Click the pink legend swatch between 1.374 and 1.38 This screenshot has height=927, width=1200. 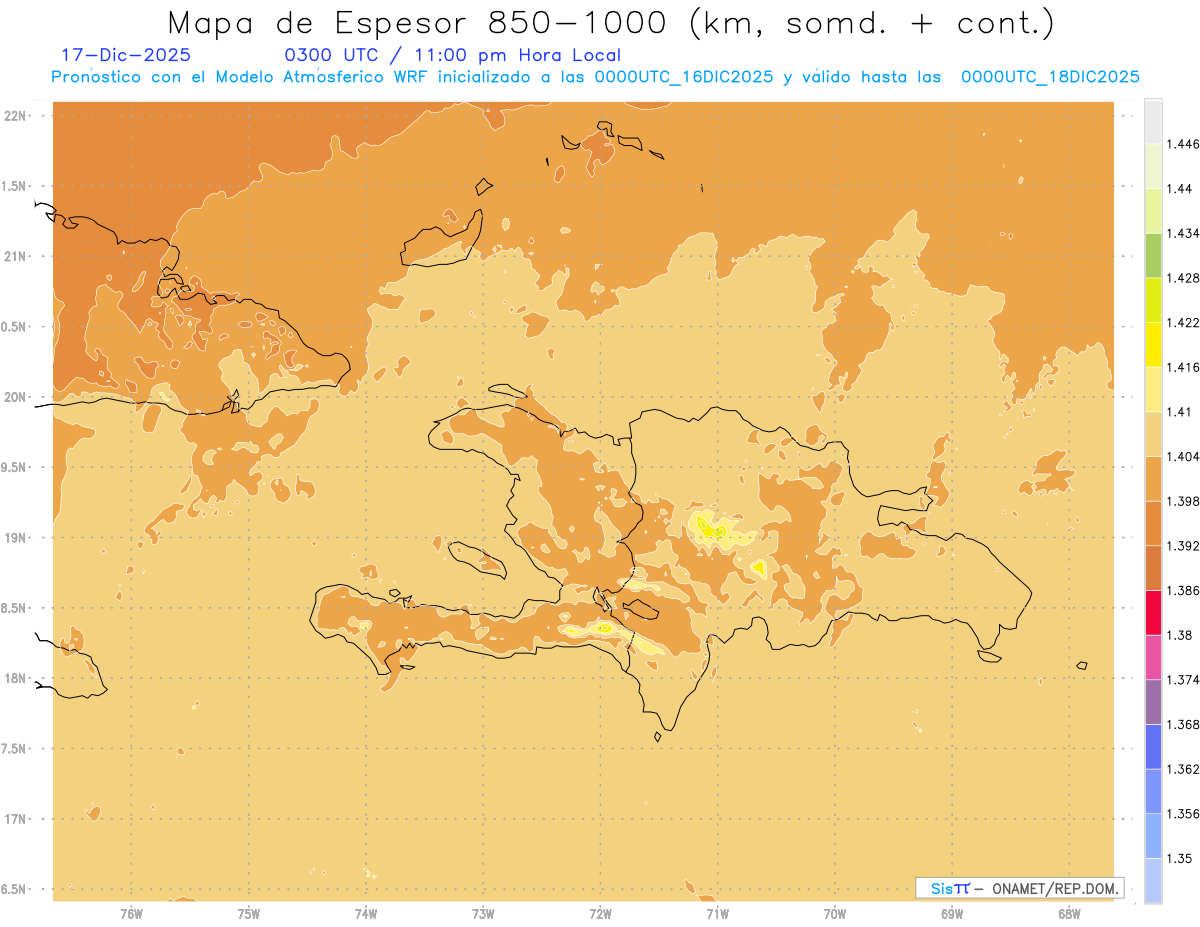click(1153, 658)
